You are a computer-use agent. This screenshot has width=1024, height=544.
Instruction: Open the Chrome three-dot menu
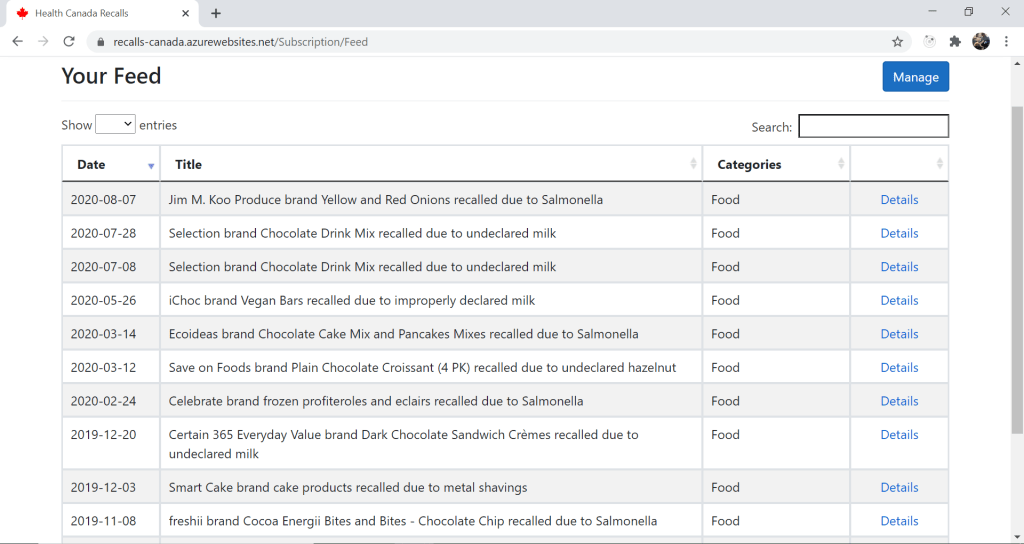click(1006, 41)
